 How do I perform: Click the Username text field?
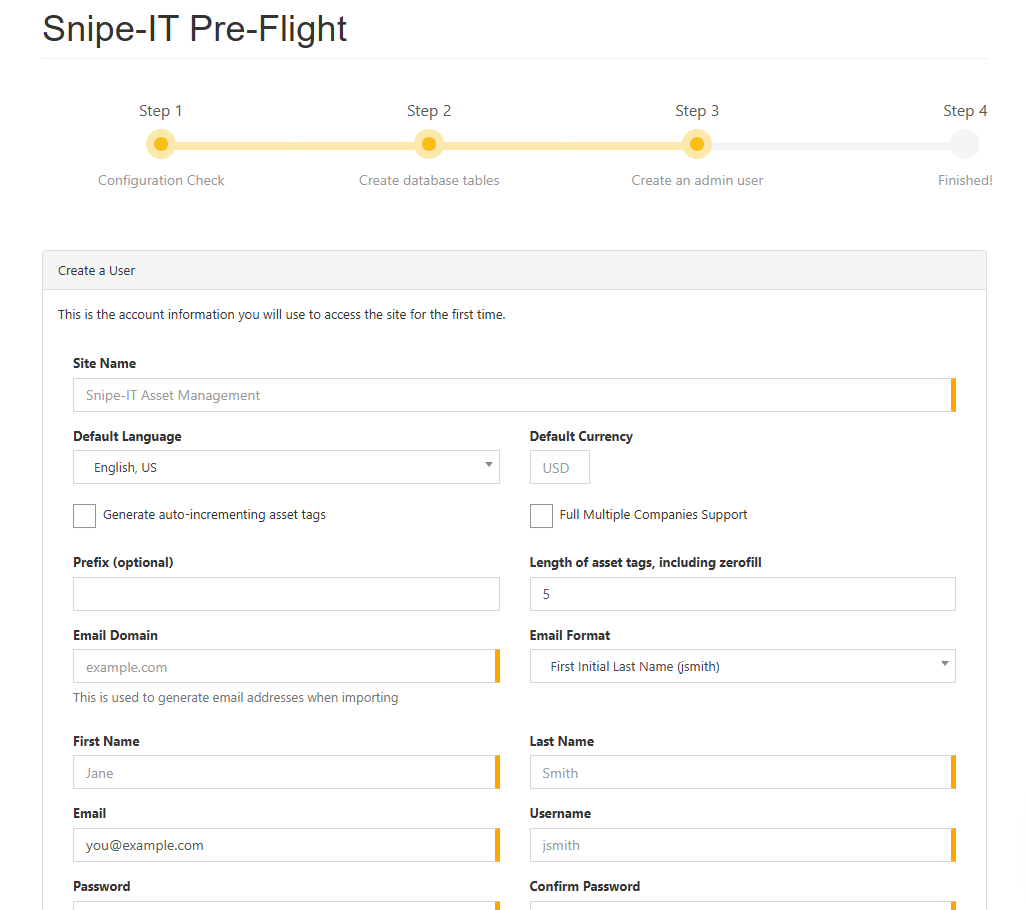(740, 845)
